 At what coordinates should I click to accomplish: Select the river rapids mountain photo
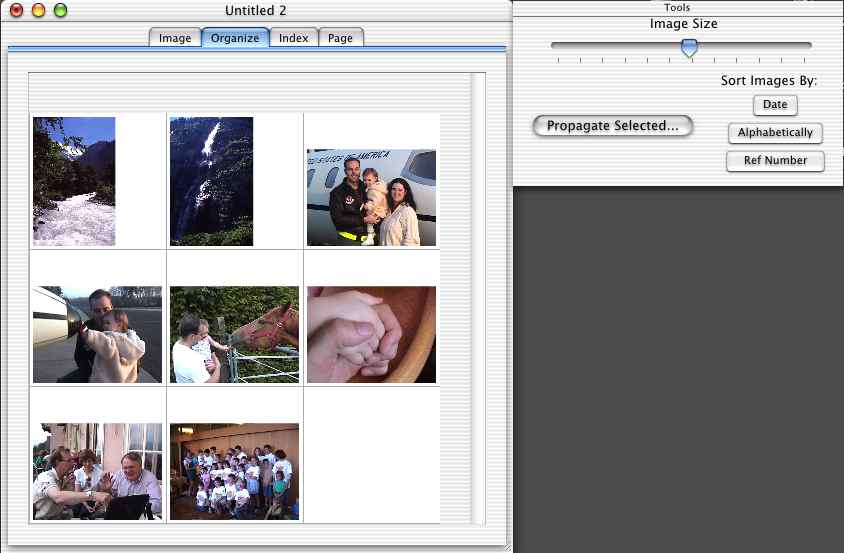74,181
